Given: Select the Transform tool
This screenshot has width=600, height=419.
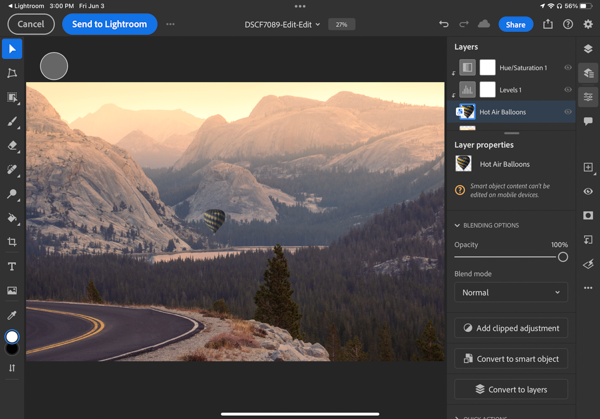Looking at the screenshot, I should [x=12, y=73].
